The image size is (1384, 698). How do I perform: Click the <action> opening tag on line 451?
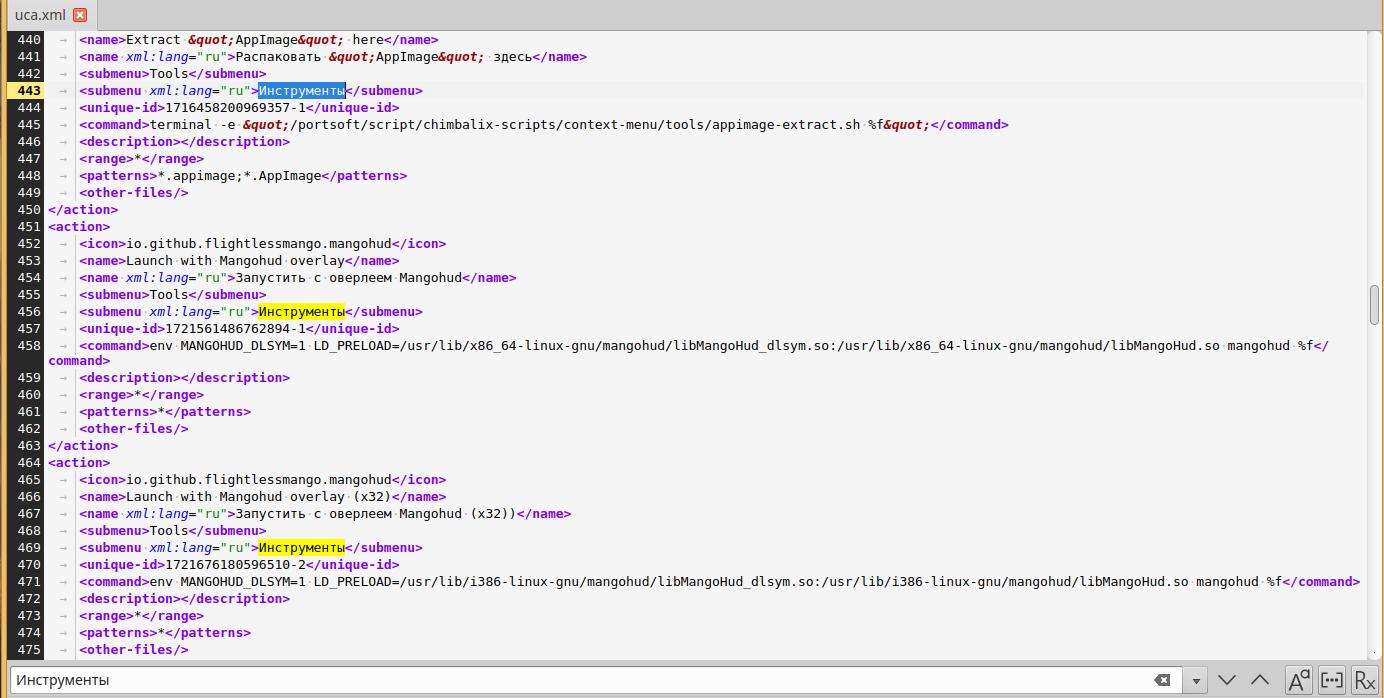[79, 227]
